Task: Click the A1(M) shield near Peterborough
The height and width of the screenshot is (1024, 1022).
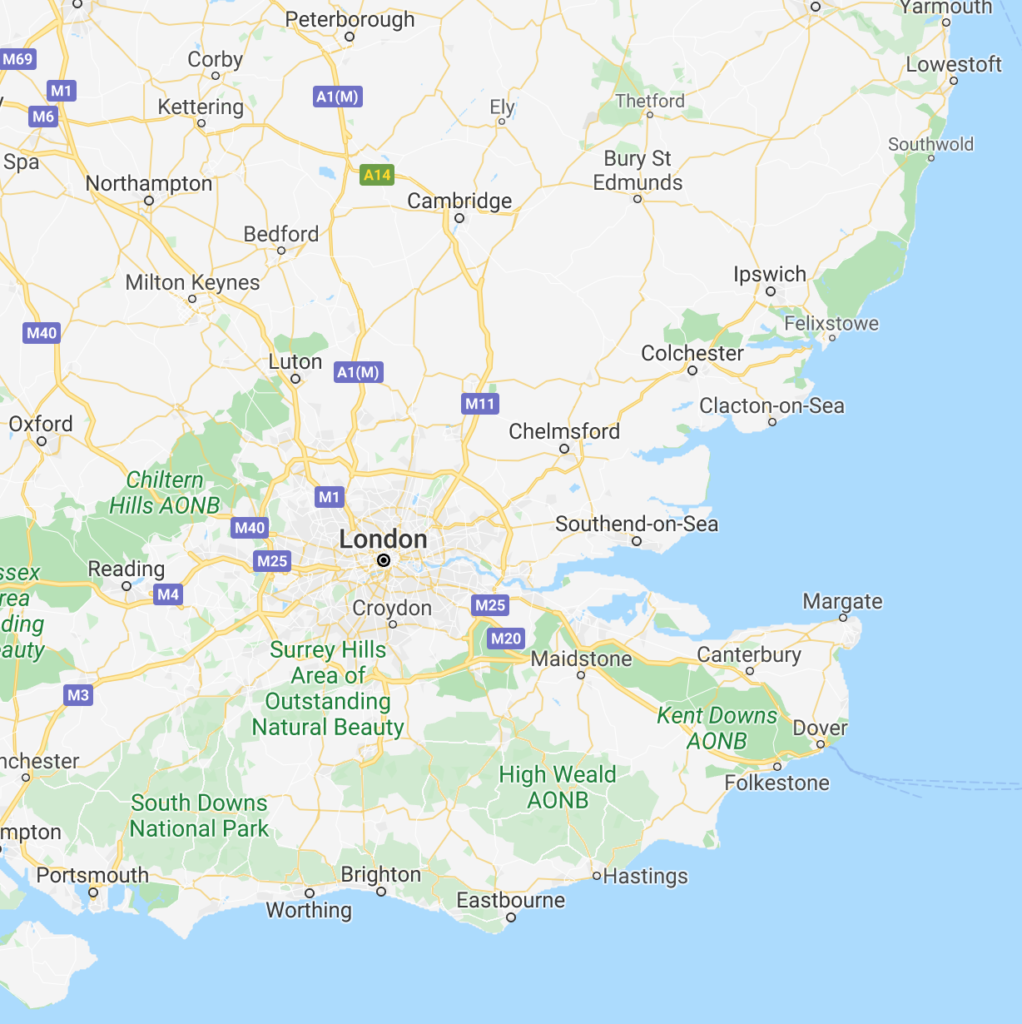Action: point(338,97)
